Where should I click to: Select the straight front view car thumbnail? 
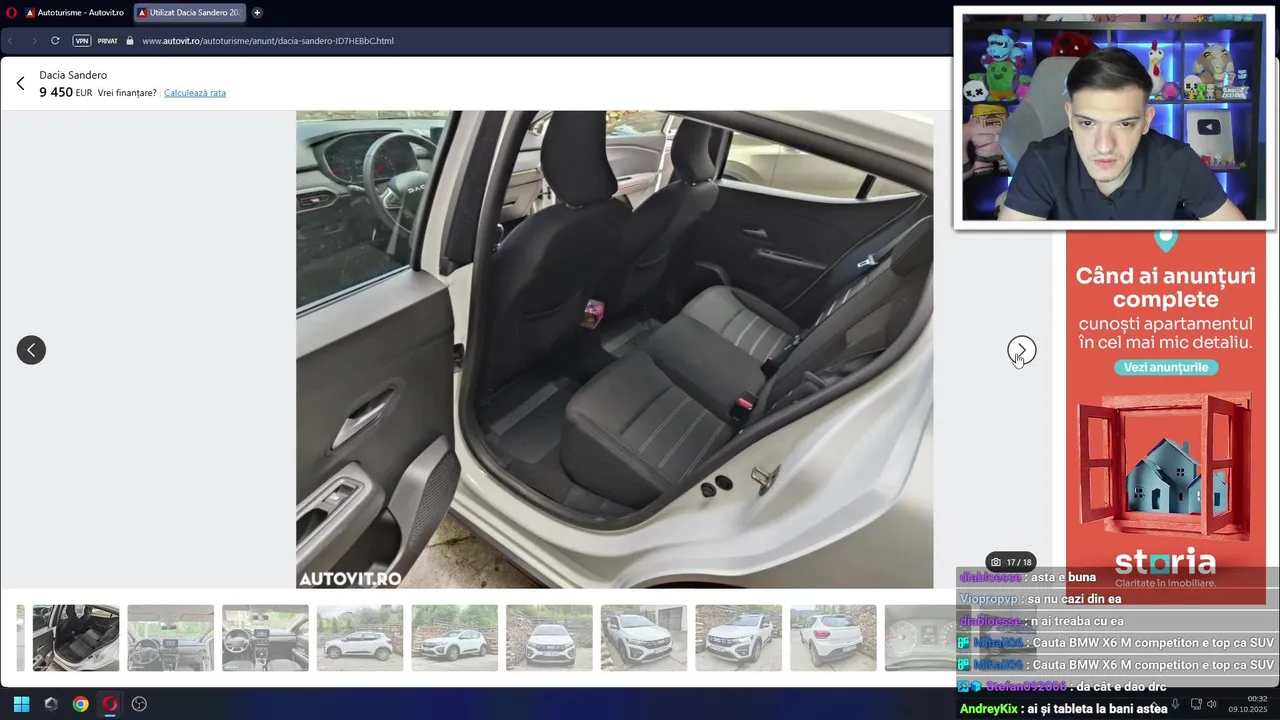click(x=549, y=638)
